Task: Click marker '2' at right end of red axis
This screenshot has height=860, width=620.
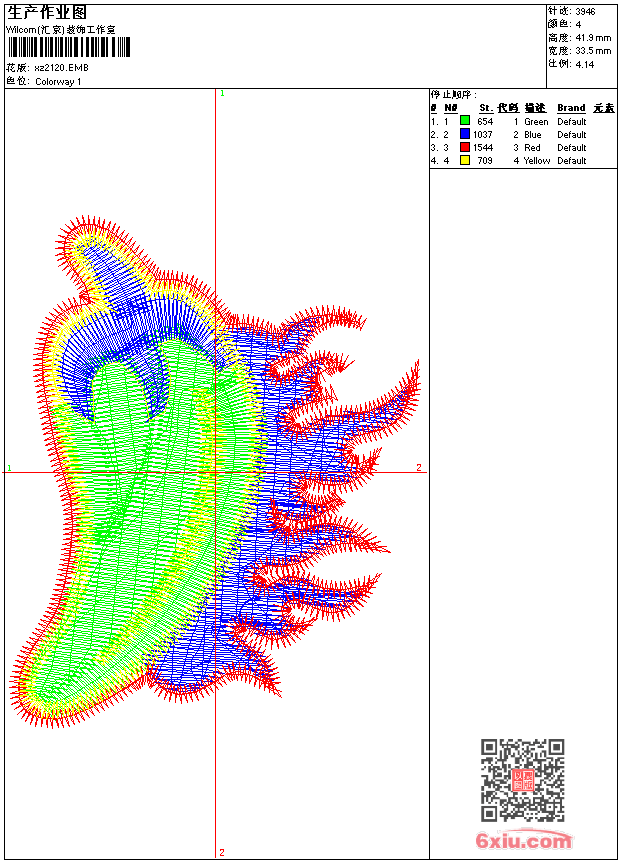Action: (419, 468)
